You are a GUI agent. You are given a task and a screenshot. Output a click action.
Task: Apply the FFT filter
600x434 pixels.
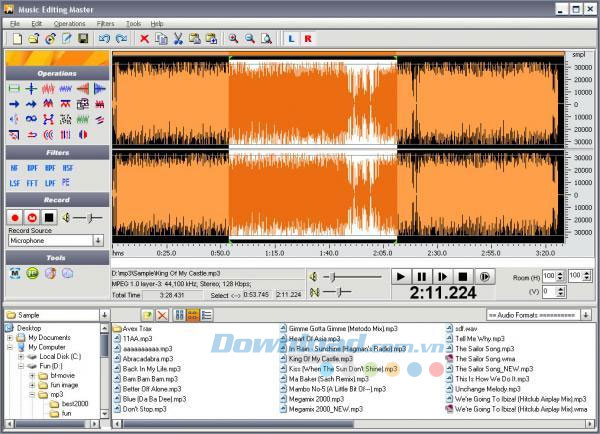tap(32, 183)
